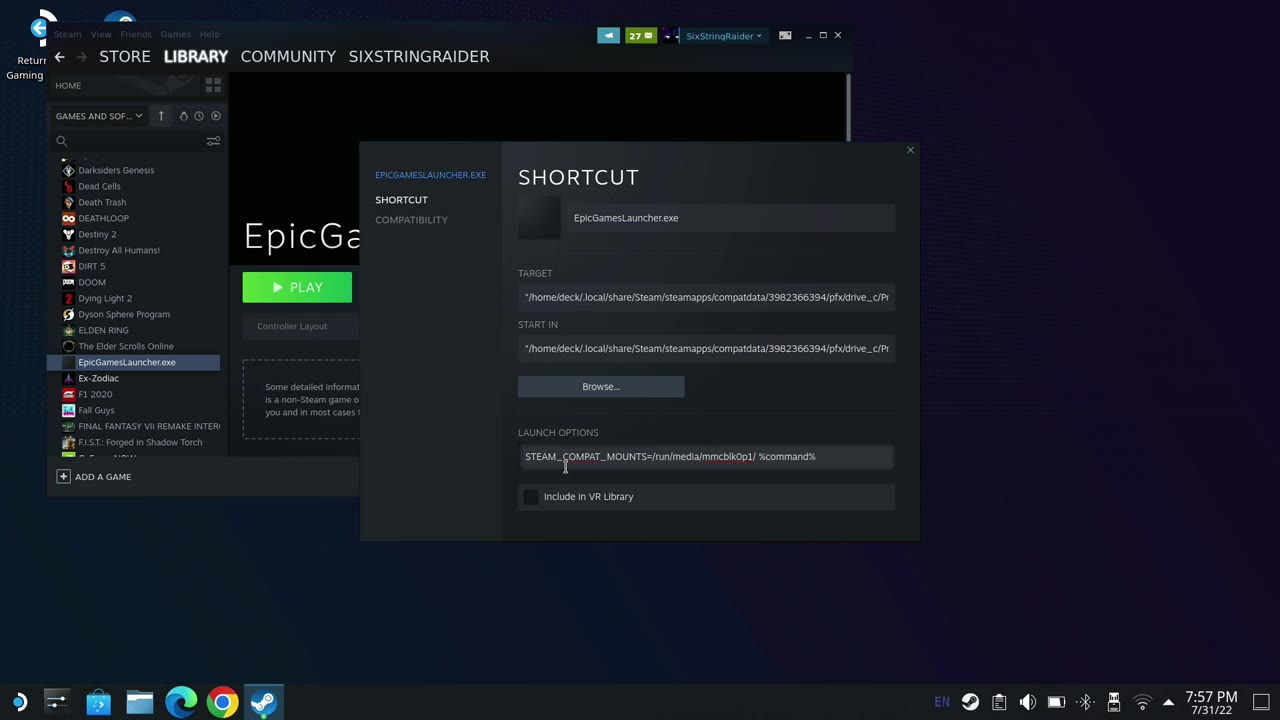
Task: Open Bluetooth settings in the system tray
Action: coord(1085,702)
